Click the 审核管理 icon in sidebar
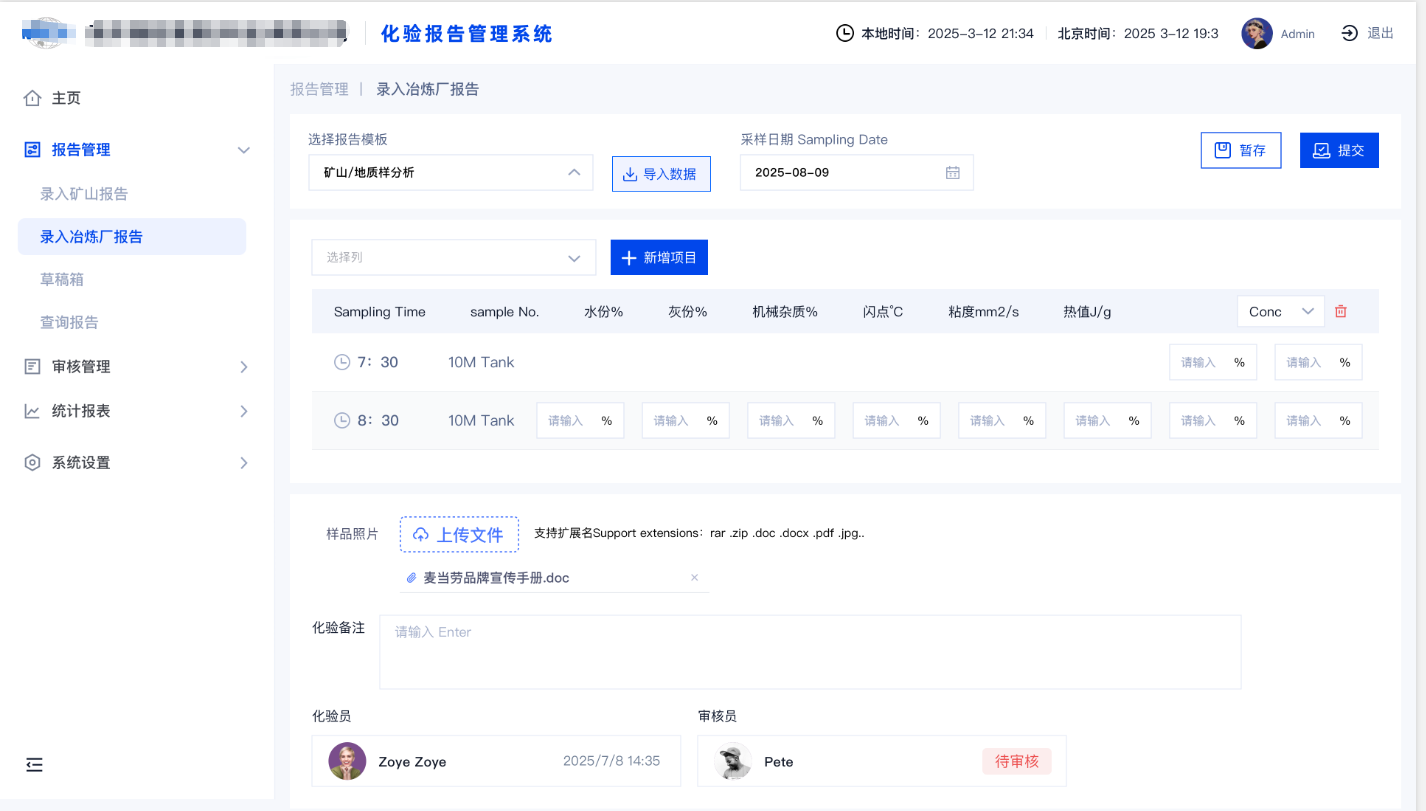The width and height of the screenshot is (1426, 811). tap(34, 366)
